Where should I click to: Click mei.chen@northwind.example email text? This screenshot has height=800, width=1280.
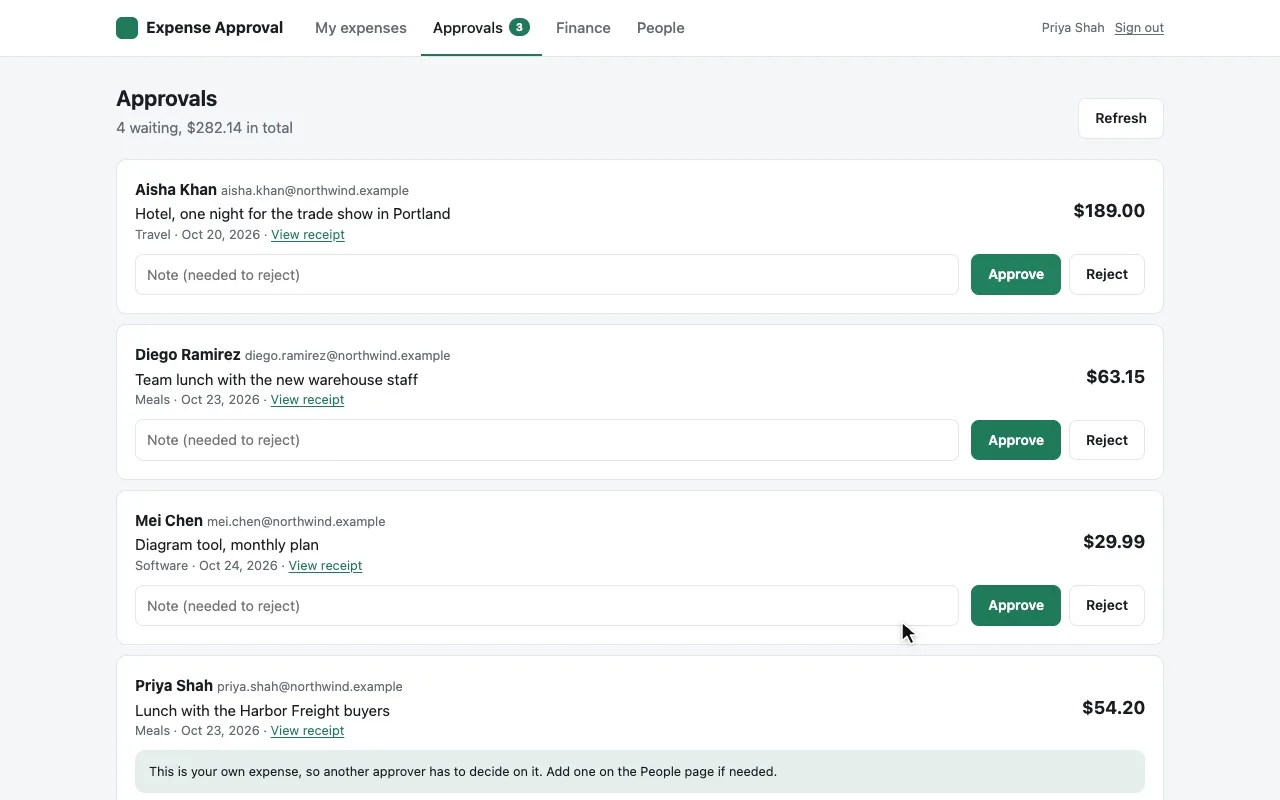(296, 522)
